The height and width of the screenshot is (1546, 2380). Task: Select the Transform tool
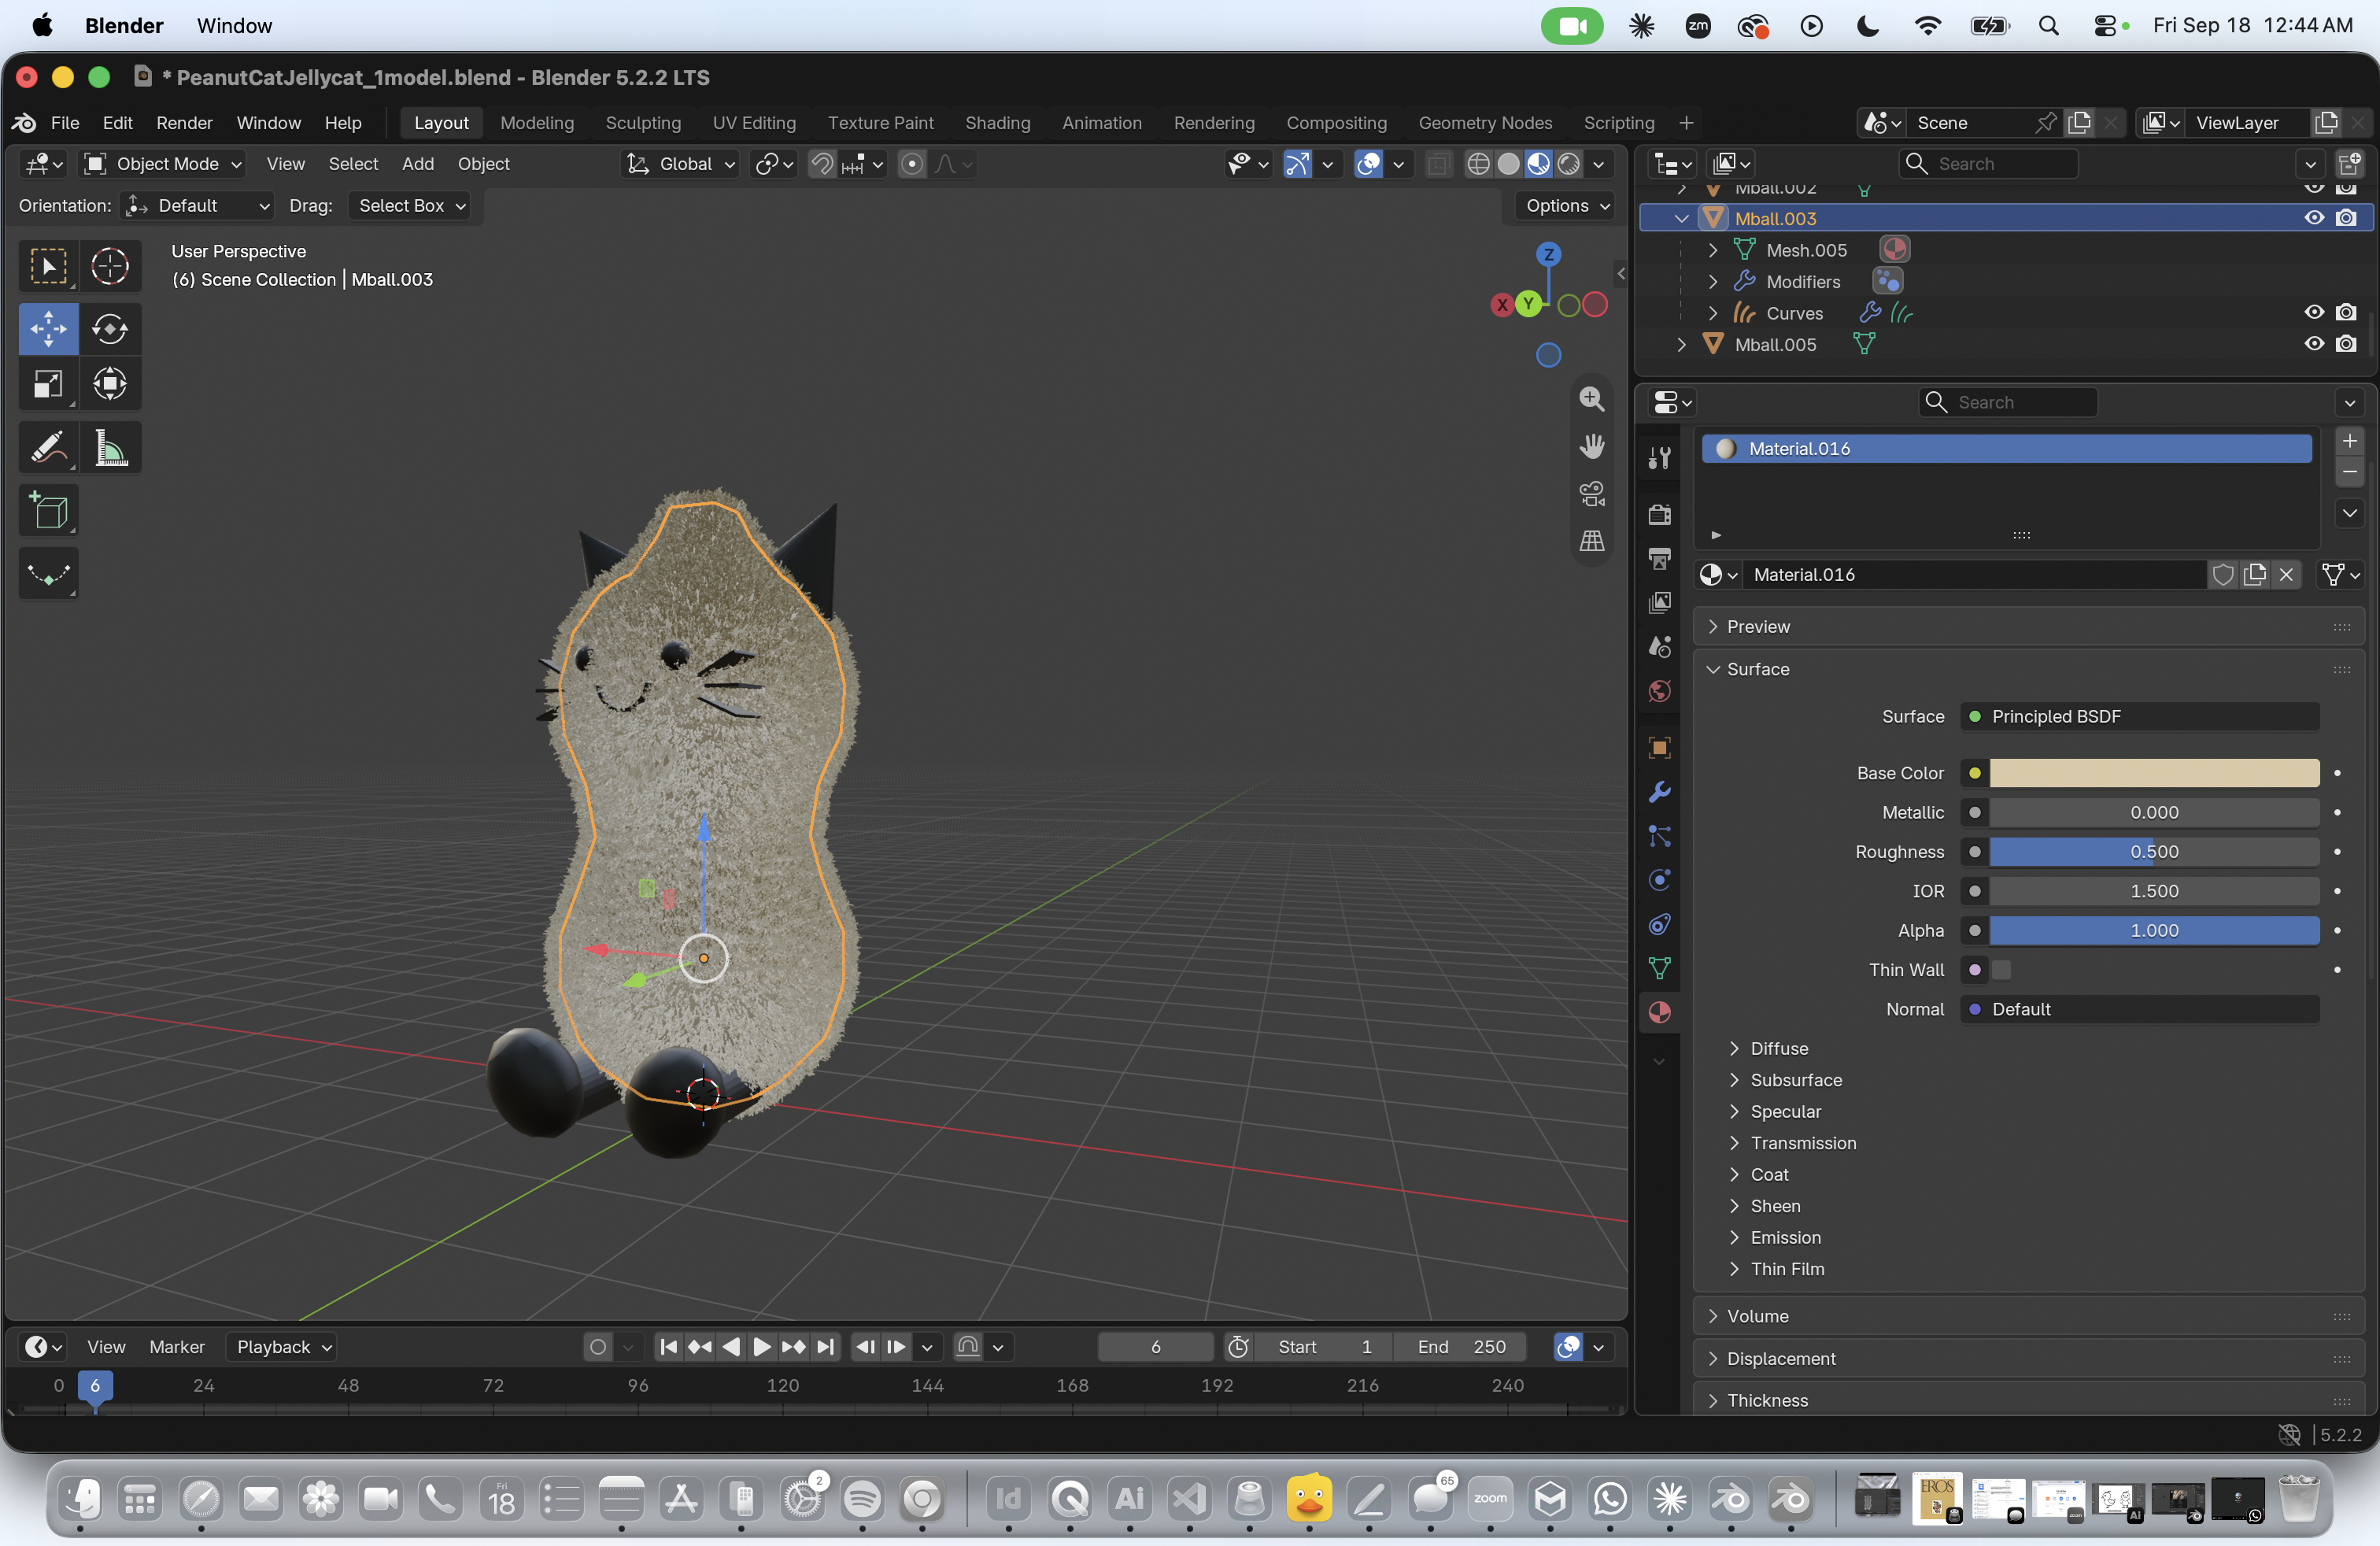click(110, 384)
